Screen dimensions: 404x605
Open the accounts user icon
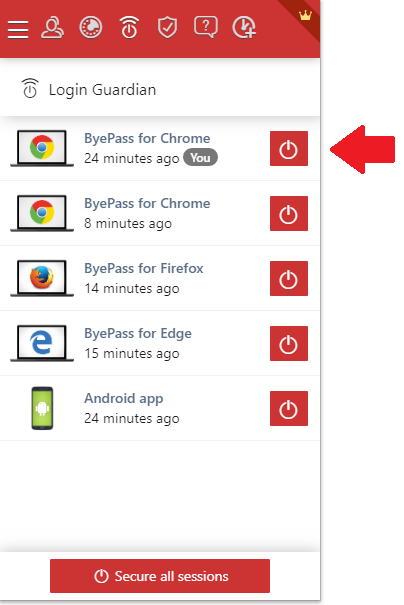(52, 28)
